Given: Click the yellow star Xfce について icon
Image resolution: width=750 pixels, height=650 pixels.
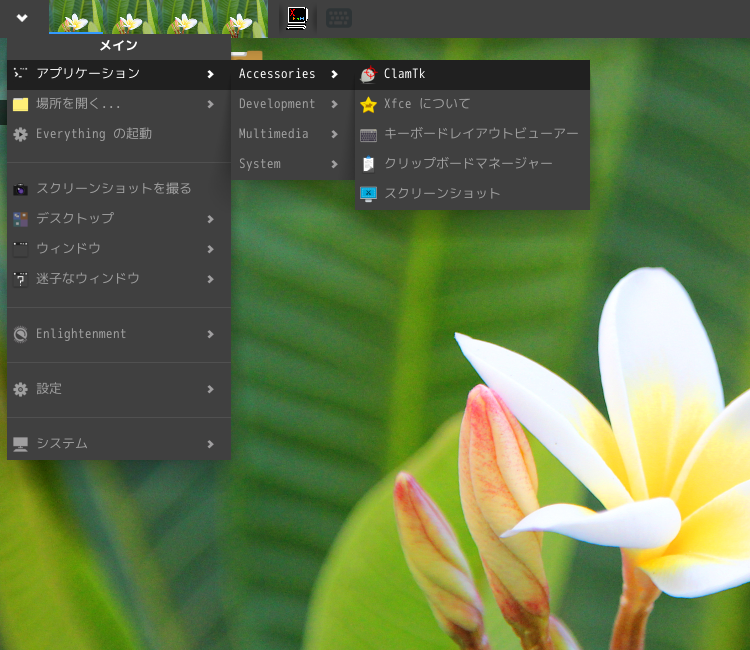Looking at the screenshot, I should (x=368, y=104).
